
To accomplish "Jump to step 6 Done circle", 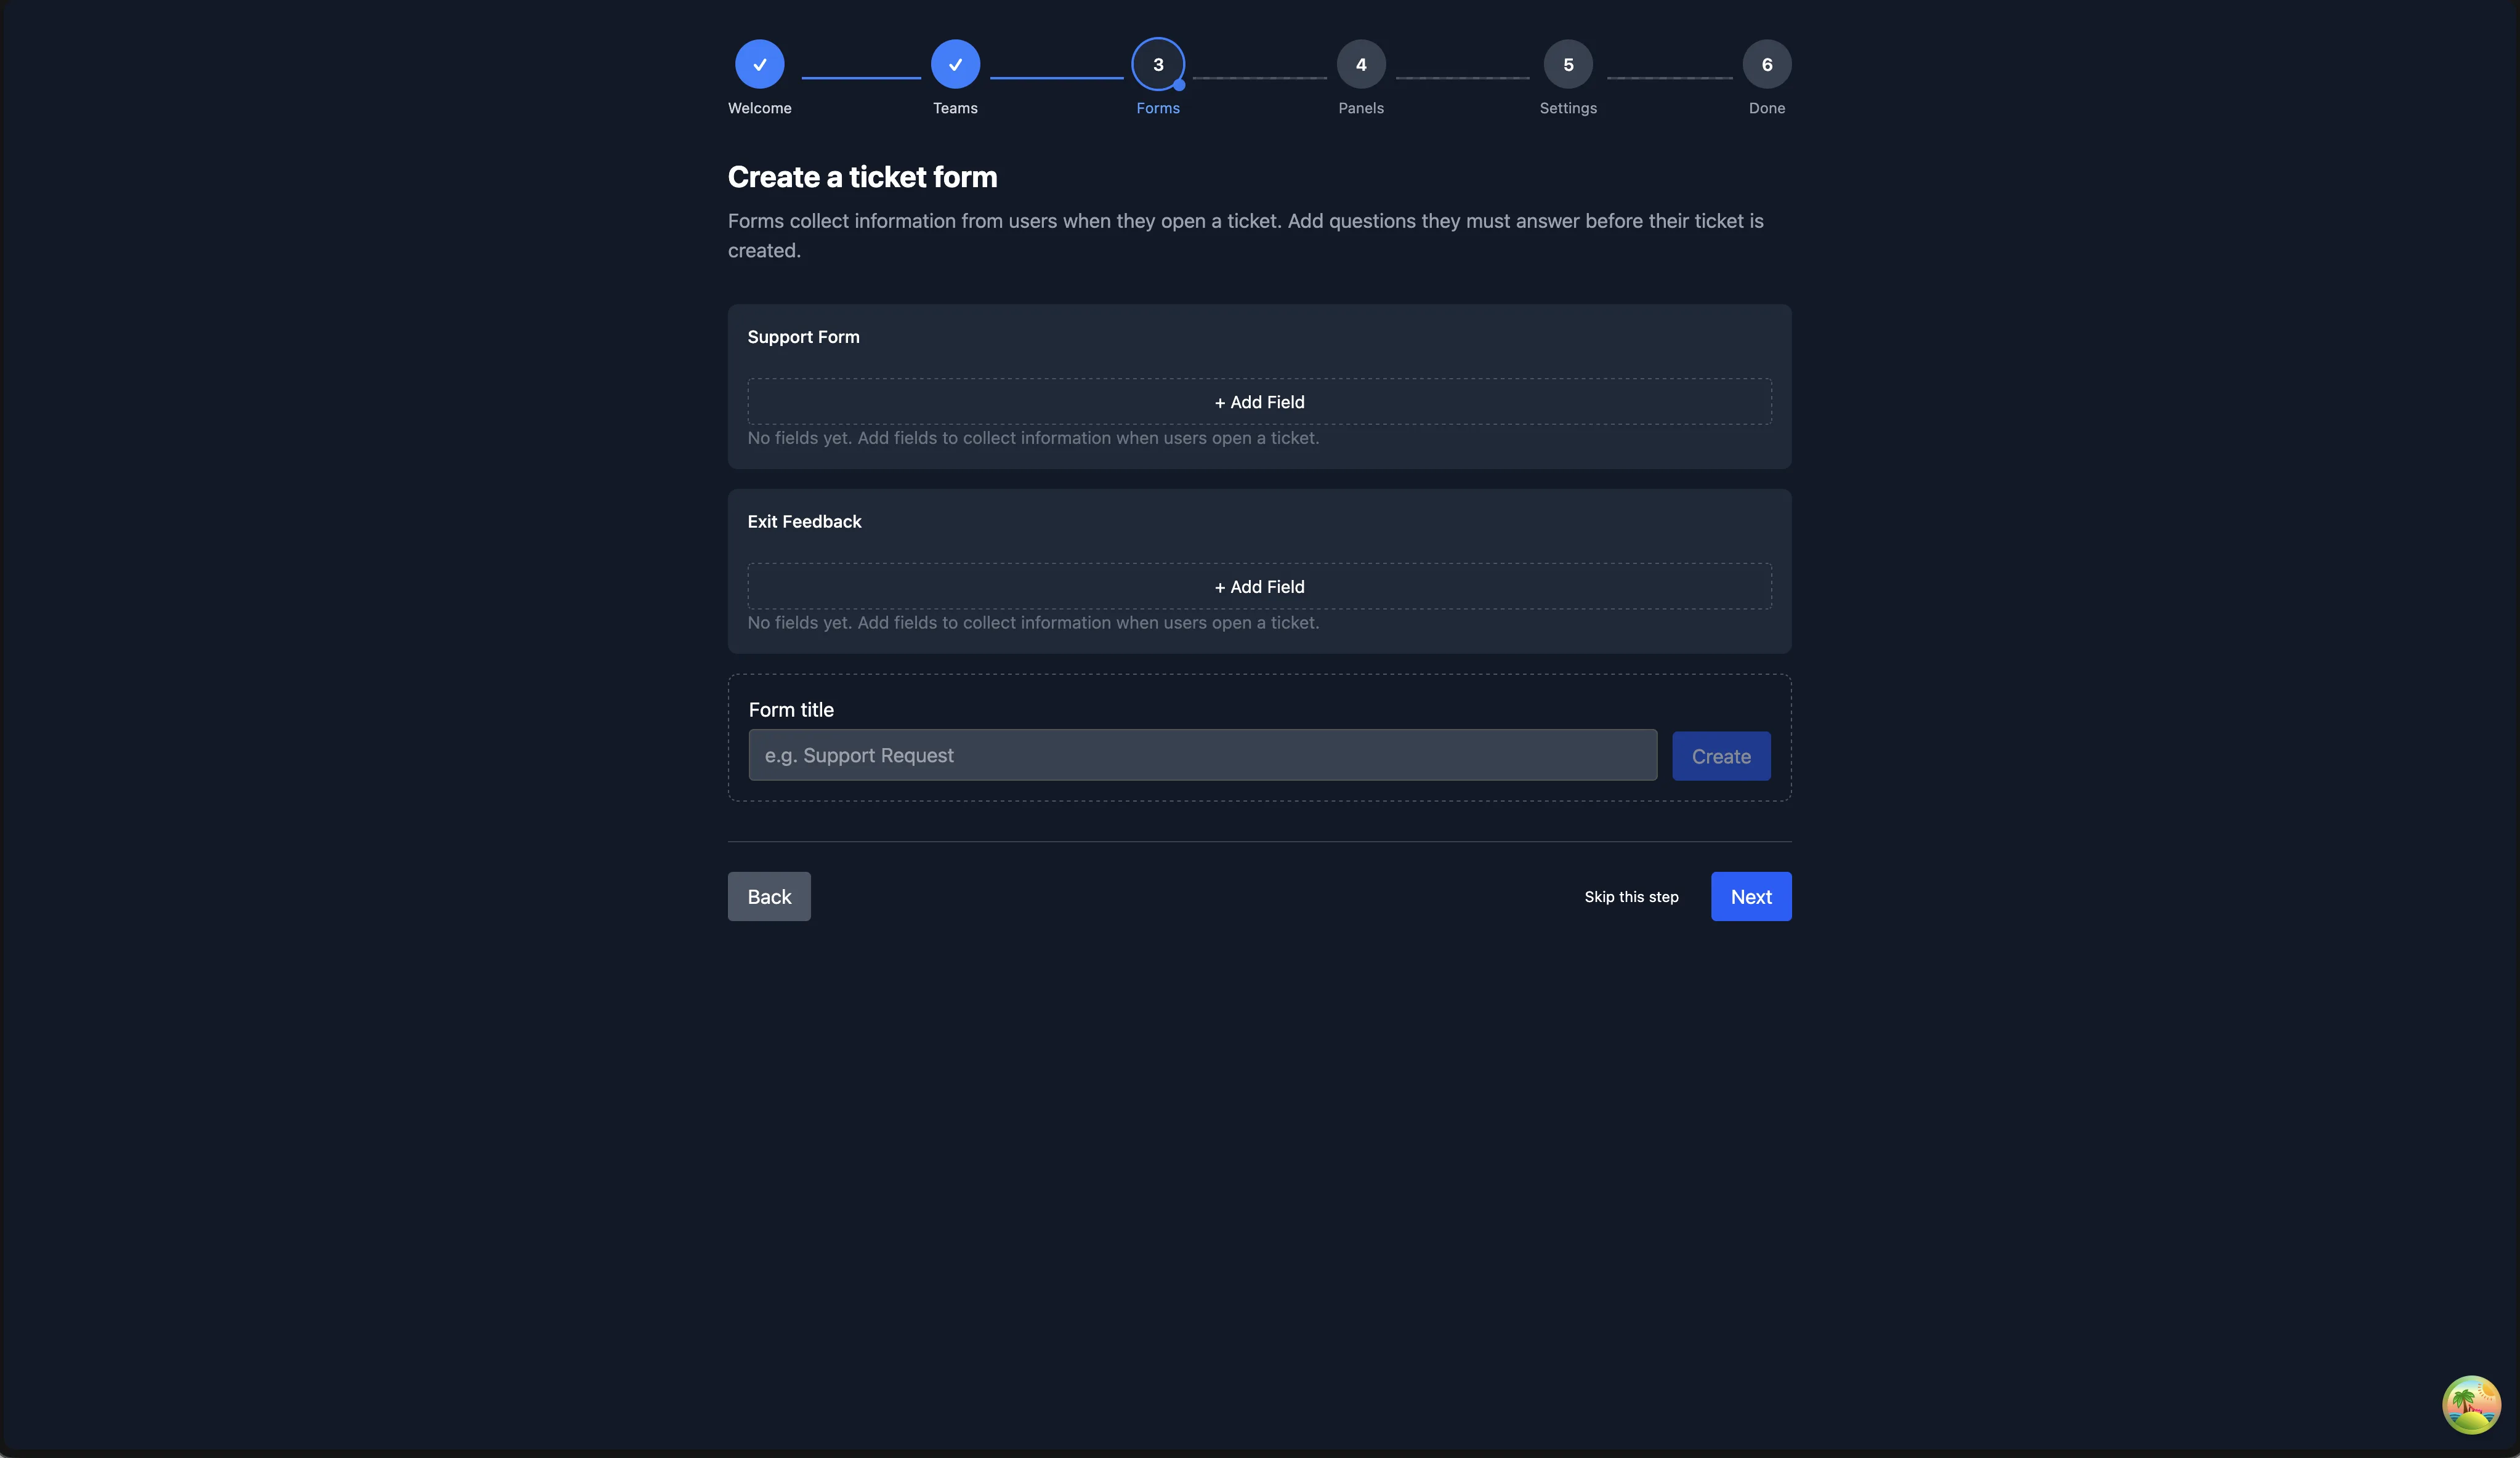I will (1767, 64).
